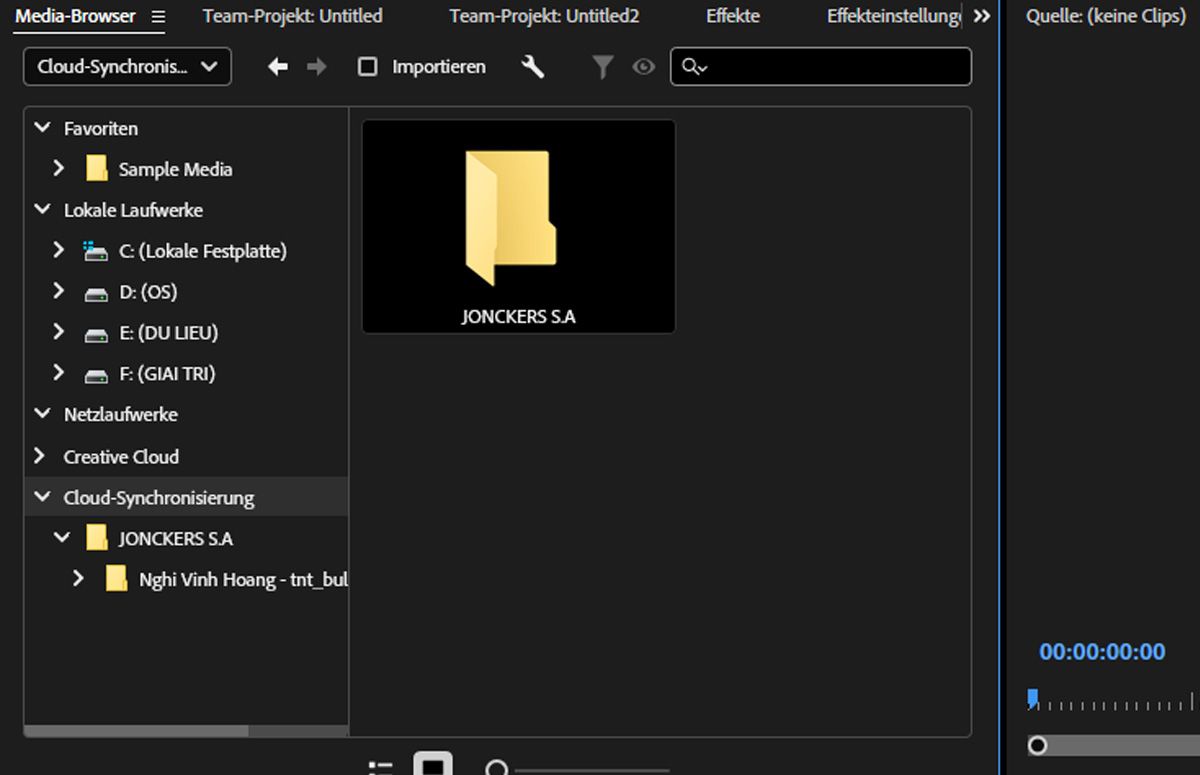Click the C: drive icon
The height and width of the screenshot is (775, 1200).
click(x=96, y=251)
